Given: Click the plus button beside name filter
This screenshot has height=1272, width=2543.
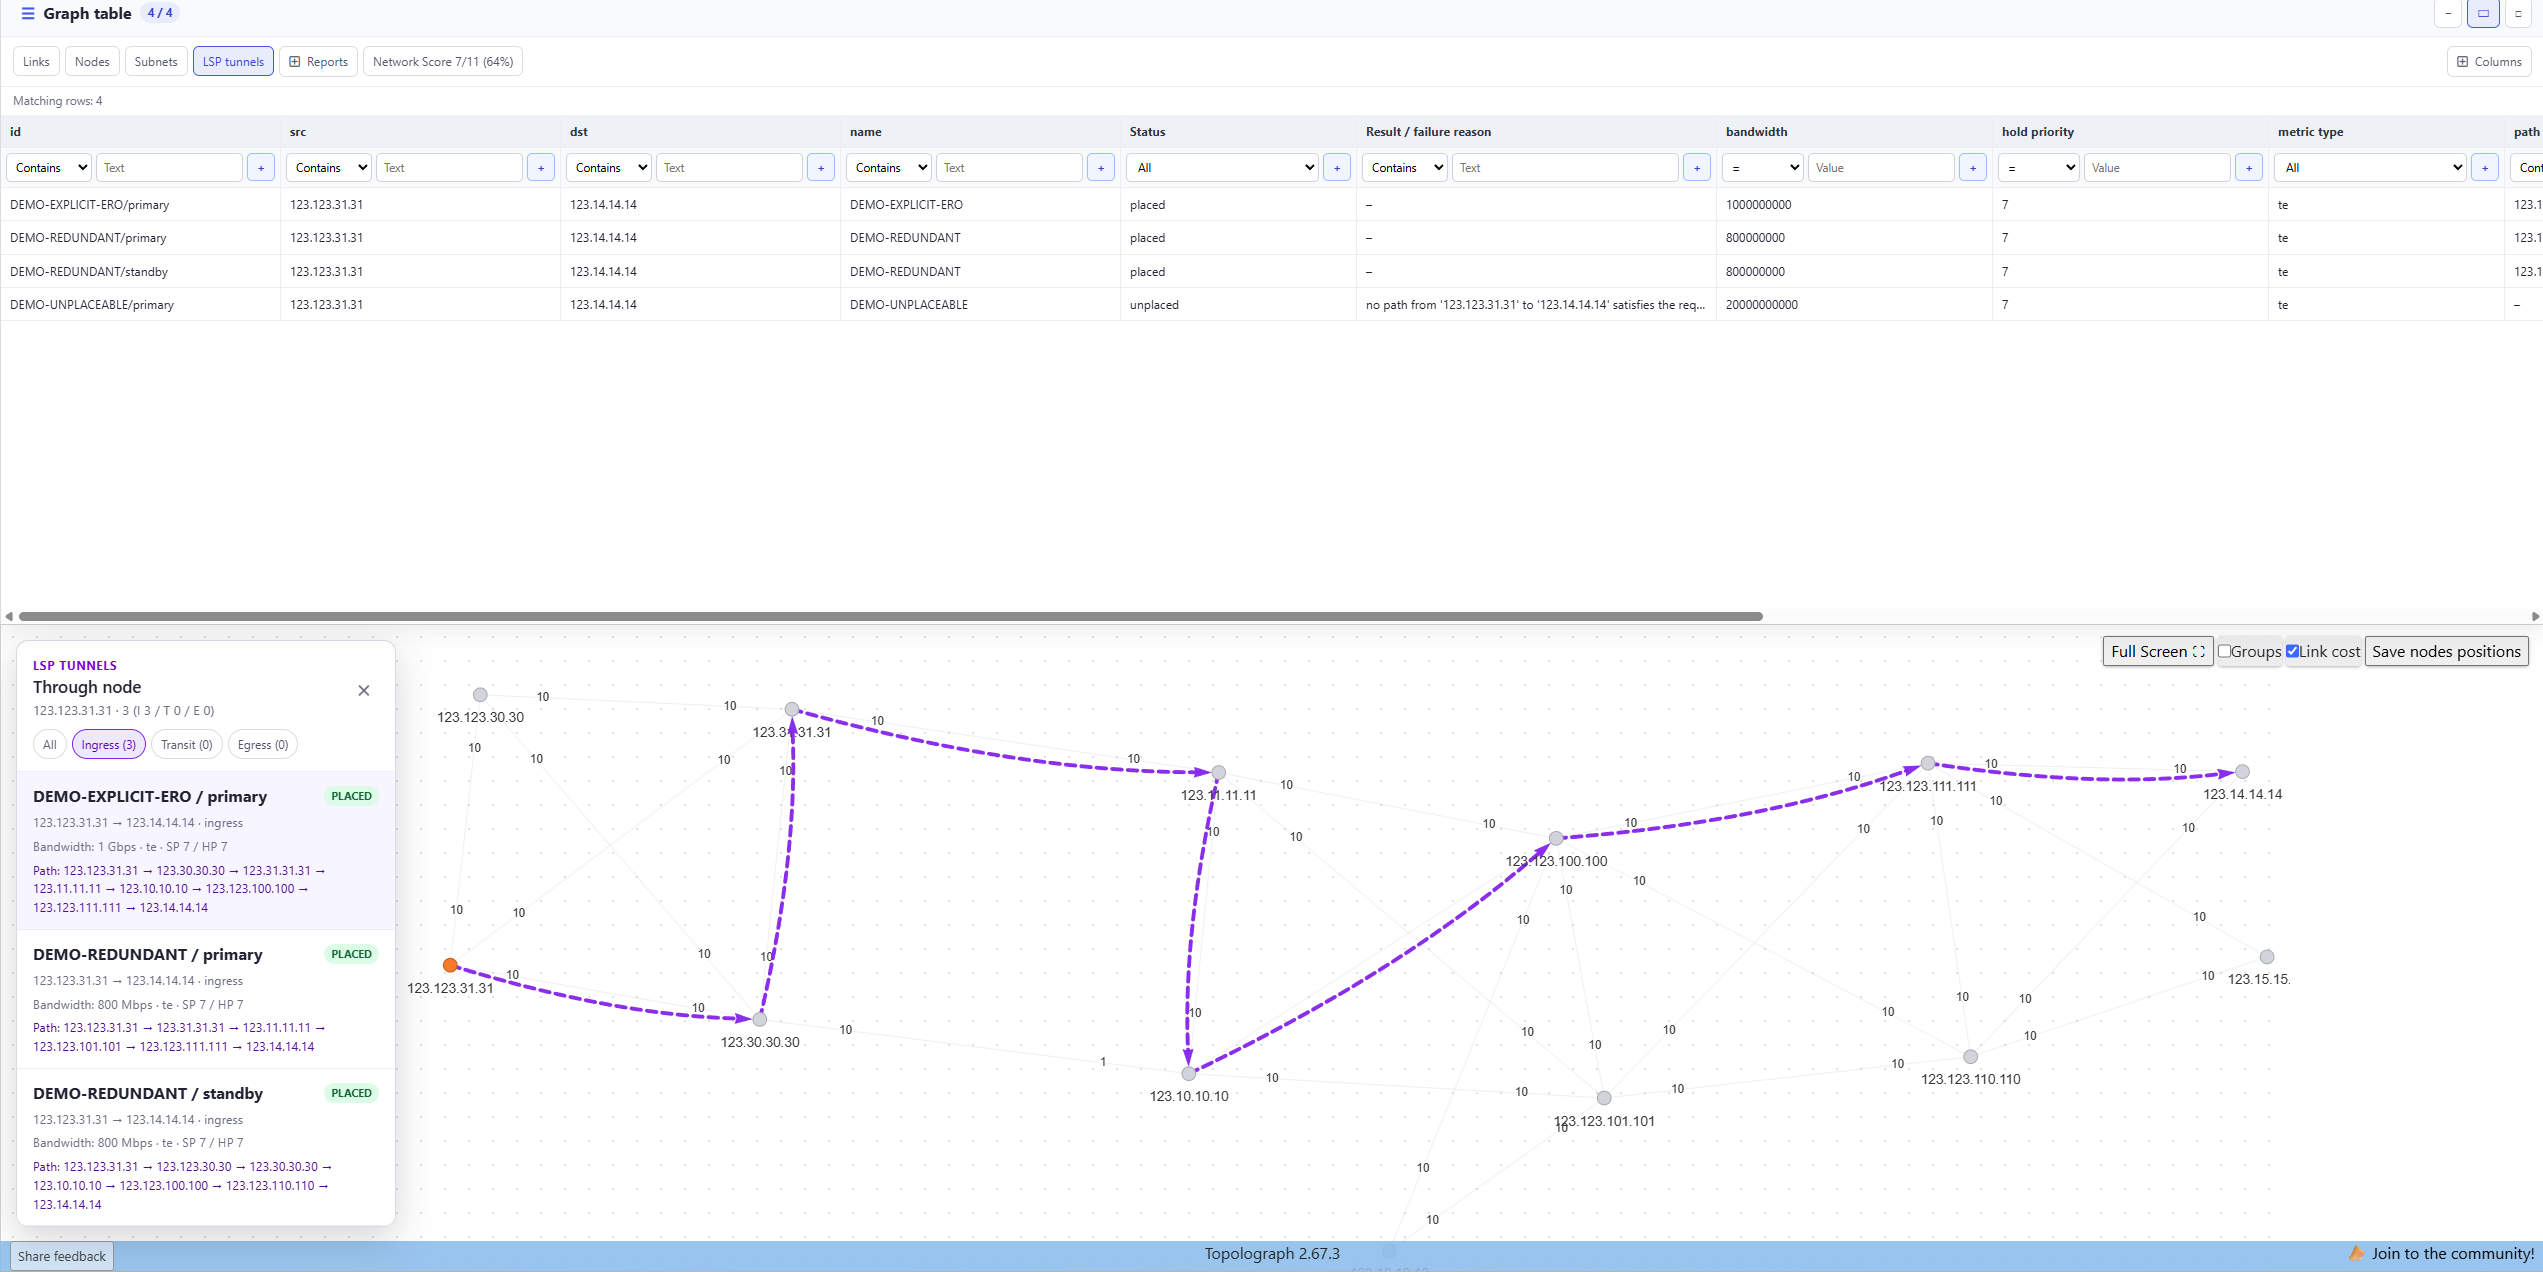Looking at the screenshot, I should [x=1101, y=168].
